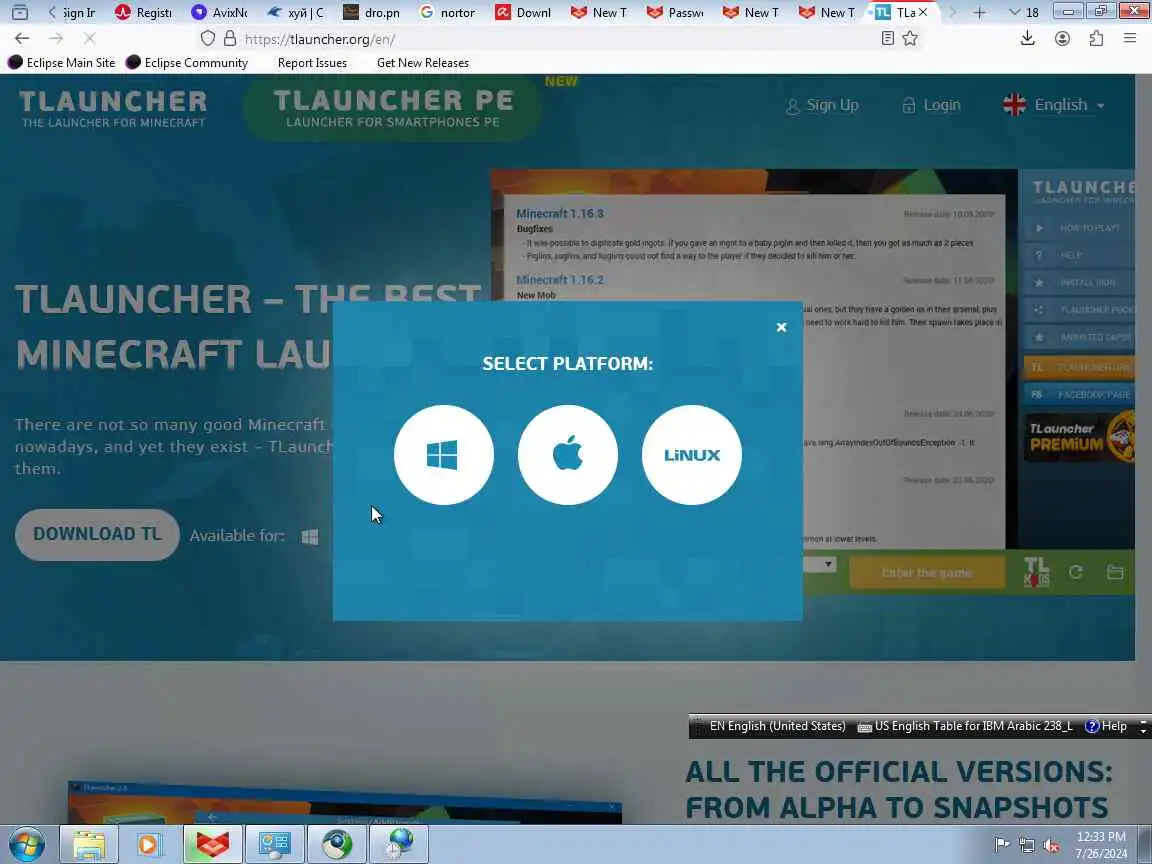Screen dimensions: 1152x864
Task: Switch to the Registi tab
Action: [x=143, y=12]
